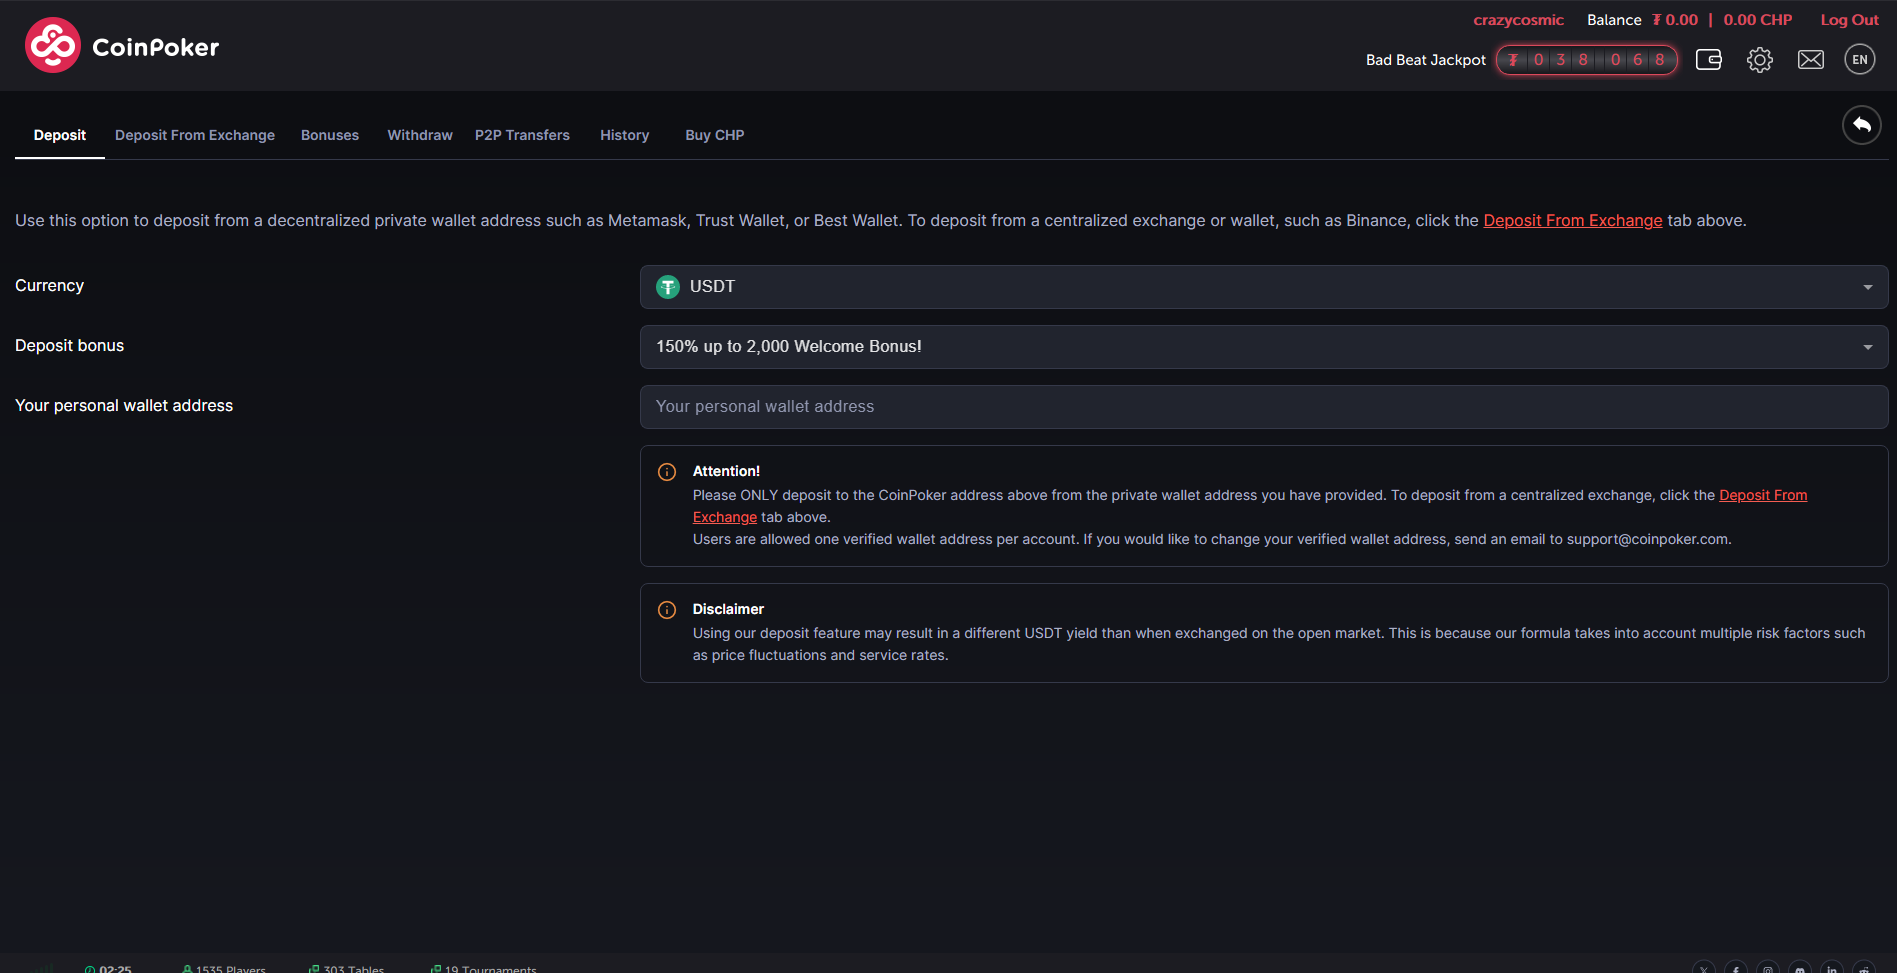The image size is (1897, 973).
Task: Open the Buy CHP tab
Action: pos(715,135)
